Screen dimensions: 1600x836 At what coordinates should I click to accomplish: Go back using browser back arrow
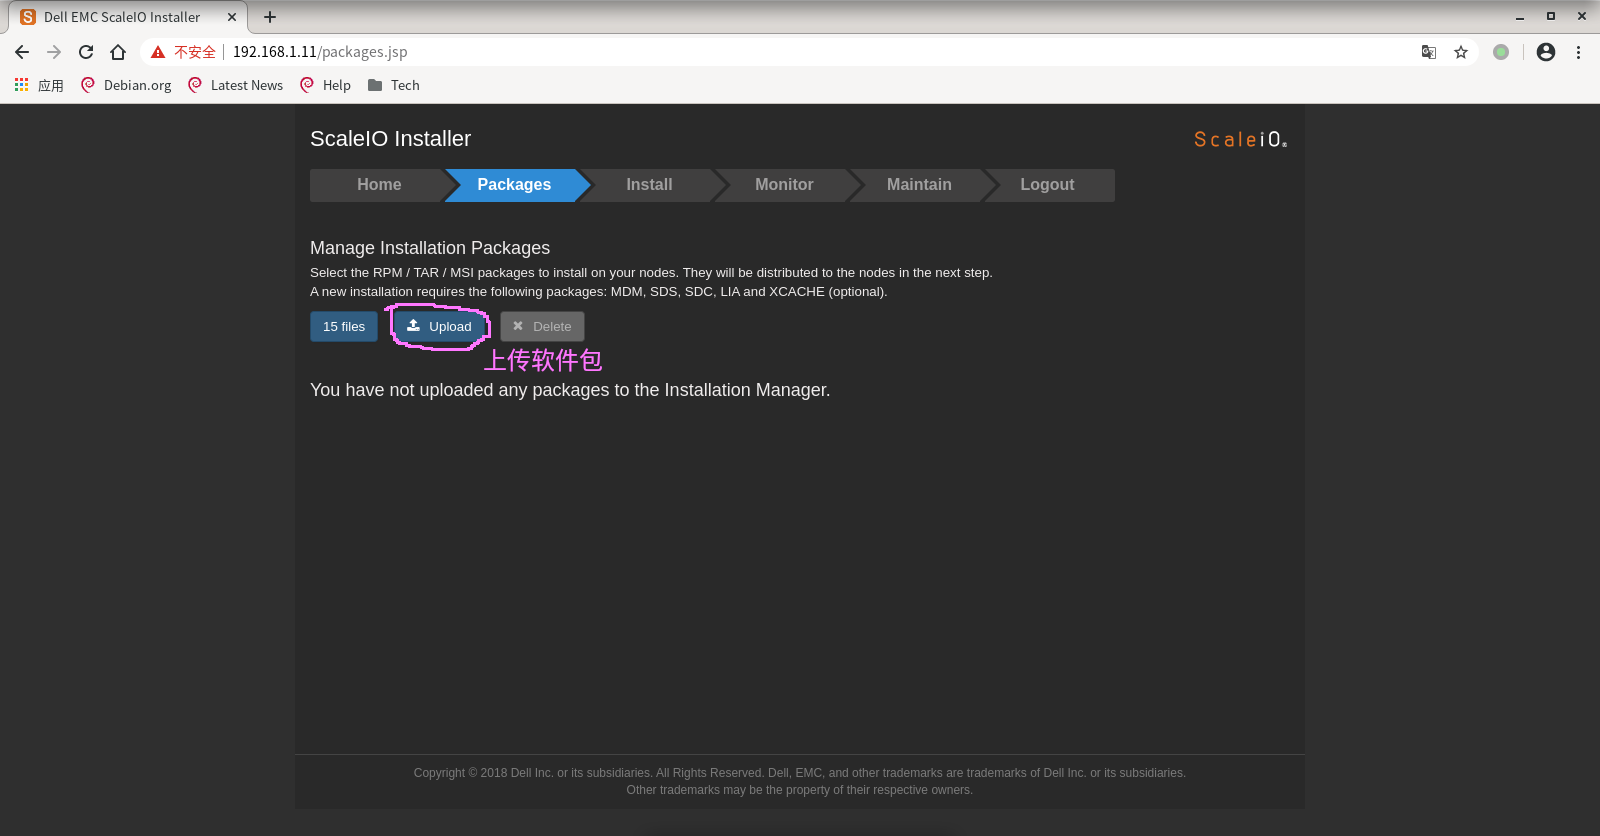tap(22, 52)
